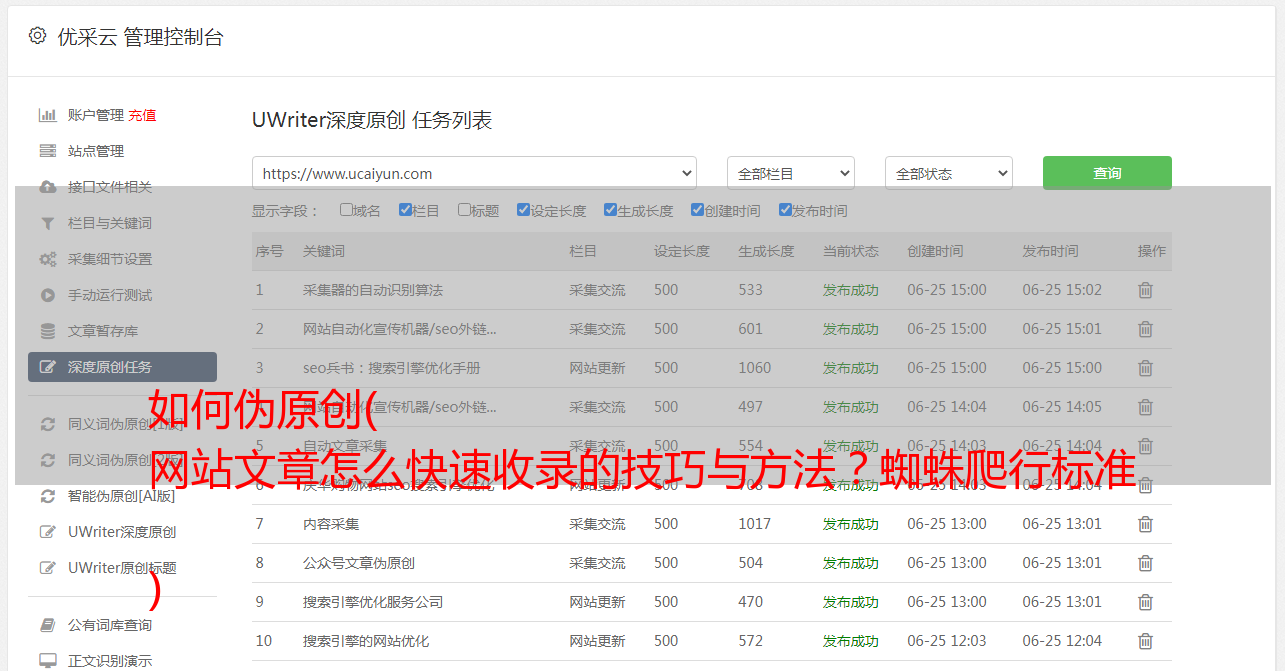Delete the row for 采集器的自动识别算法

point(1145,290)
